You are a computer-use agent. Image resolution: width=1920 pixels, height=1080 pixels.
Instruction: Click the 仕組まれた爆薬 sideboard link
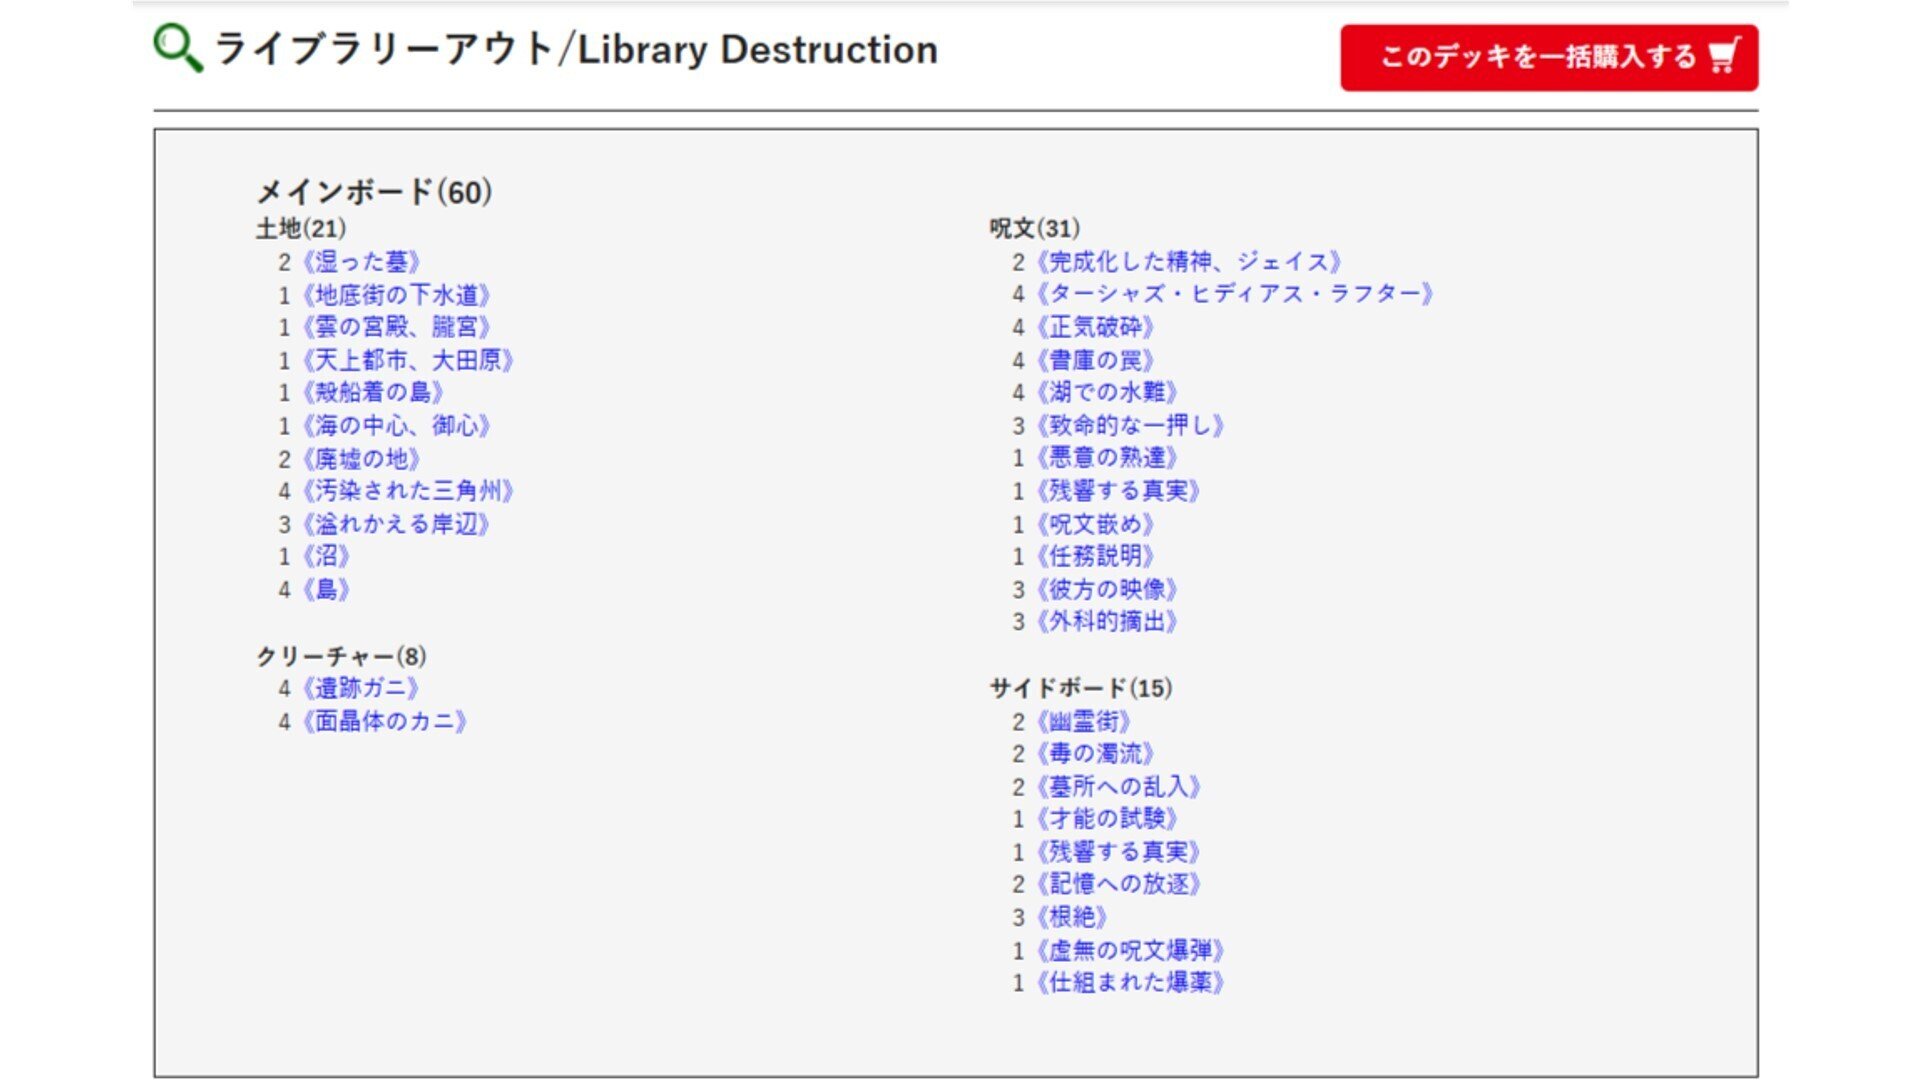click(x=1130, y=982)
